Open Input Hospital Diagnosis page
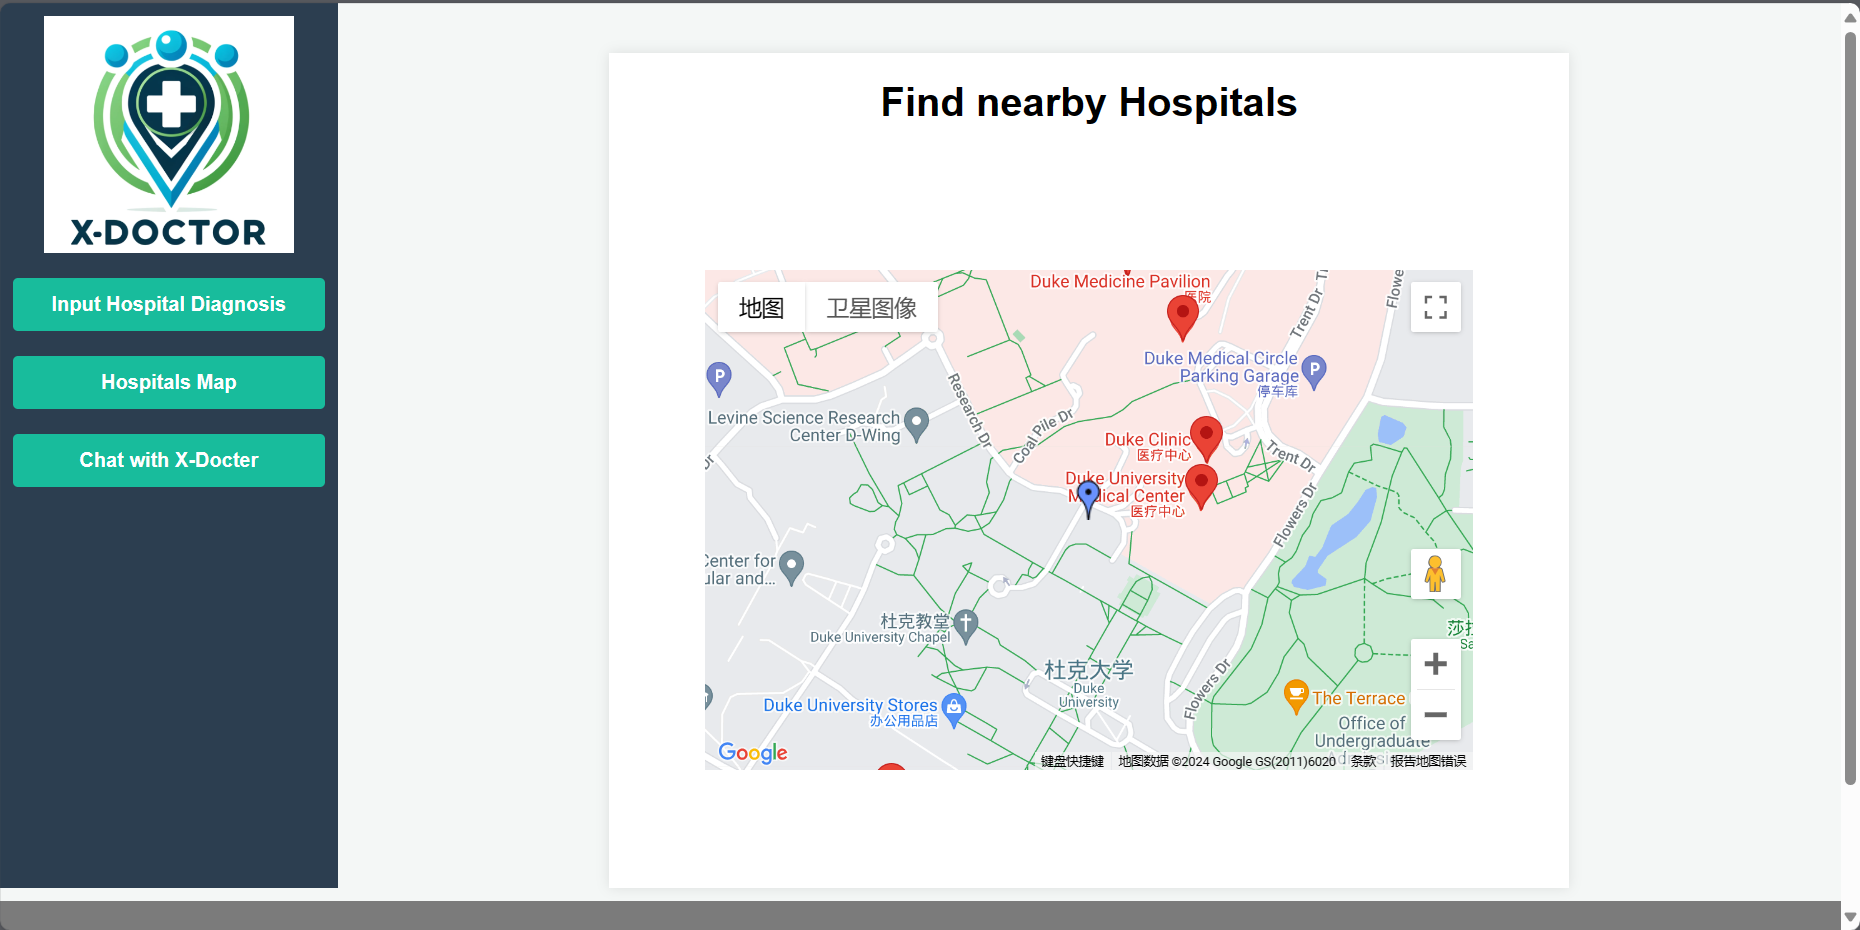The height and width of the screenshot is (930, 1860). [169, 304]
